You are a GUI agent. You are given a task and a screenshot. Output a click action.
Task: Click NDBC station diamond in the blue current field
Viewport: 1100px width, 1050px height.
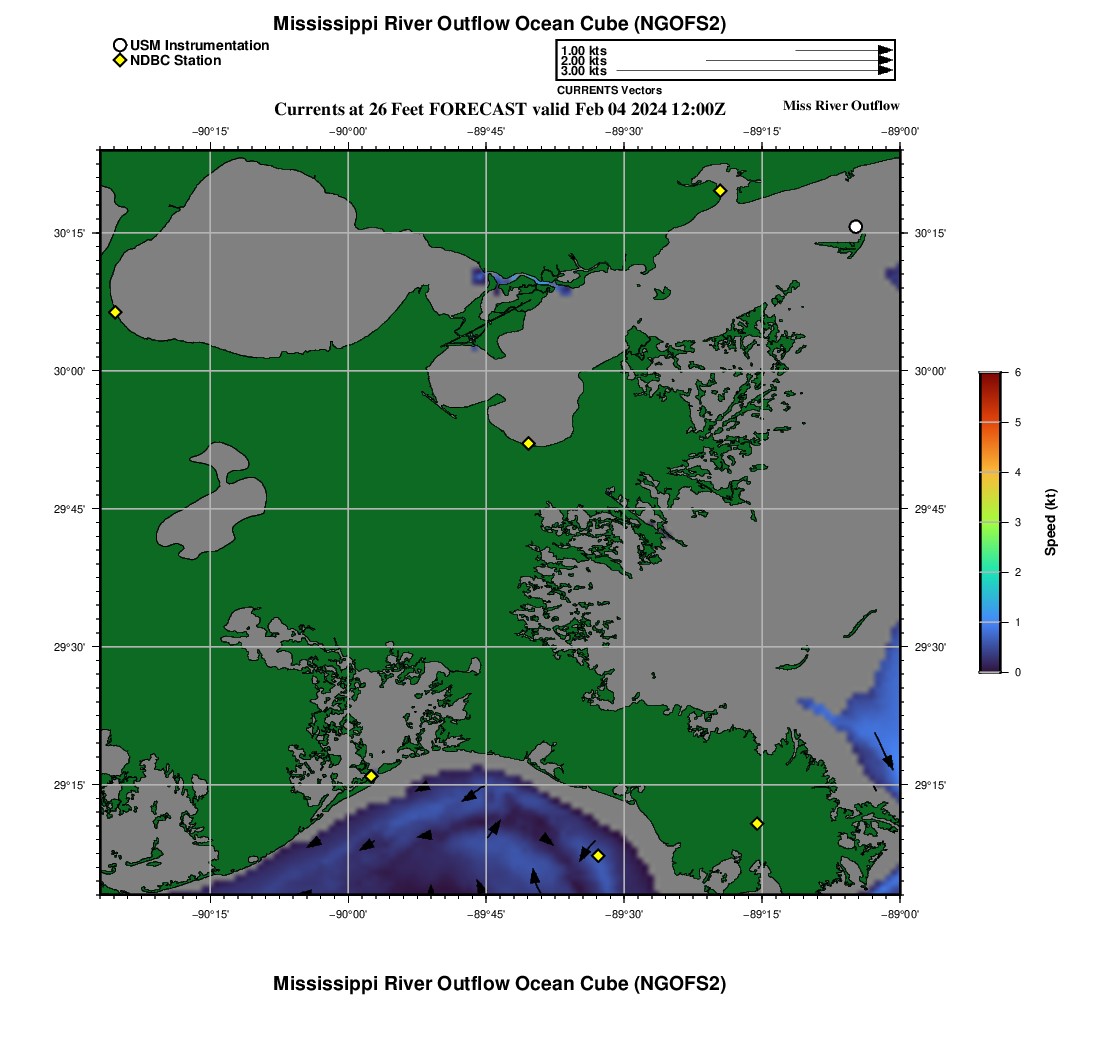[598, 855]
